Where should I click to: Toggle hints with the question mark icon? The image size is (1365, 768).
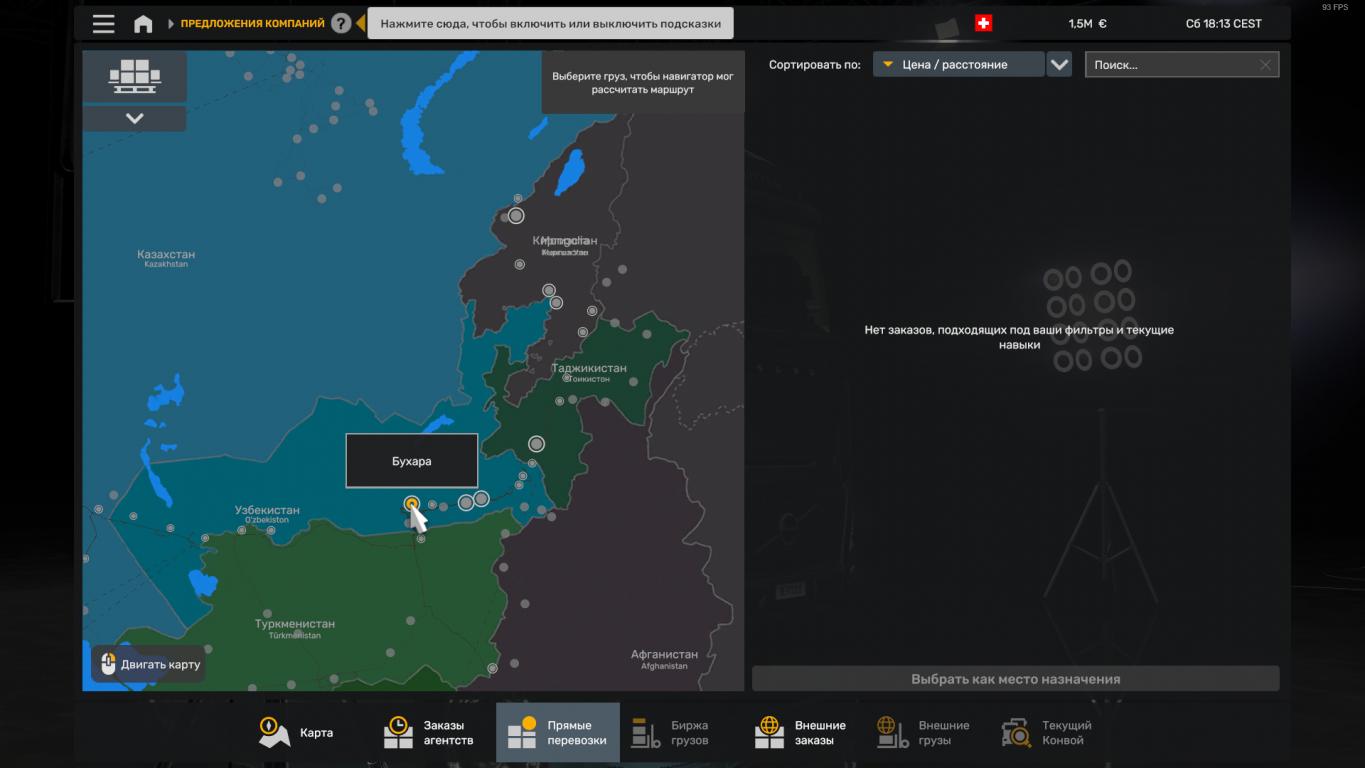[341, 24]
